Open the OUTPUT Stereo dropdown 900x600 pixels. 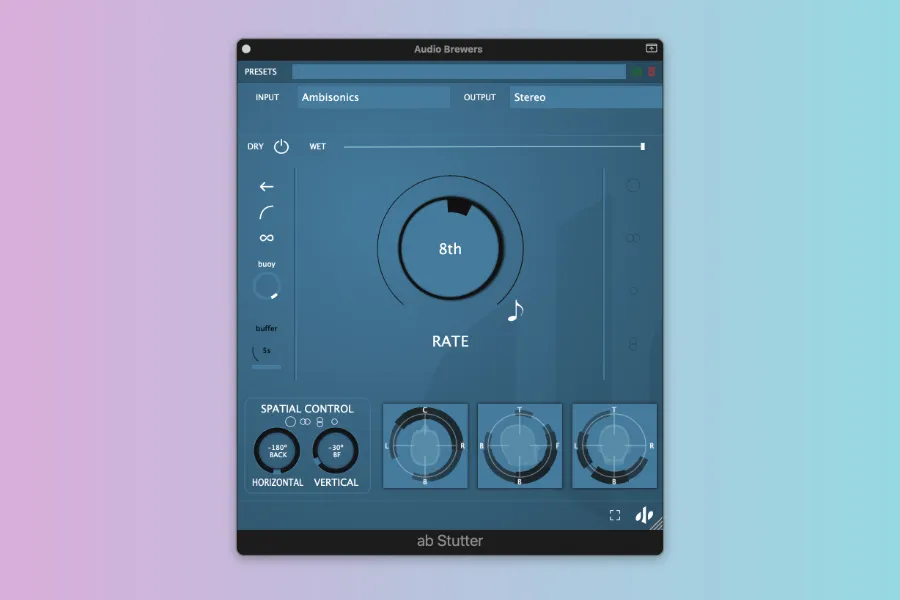click(585, 97)
